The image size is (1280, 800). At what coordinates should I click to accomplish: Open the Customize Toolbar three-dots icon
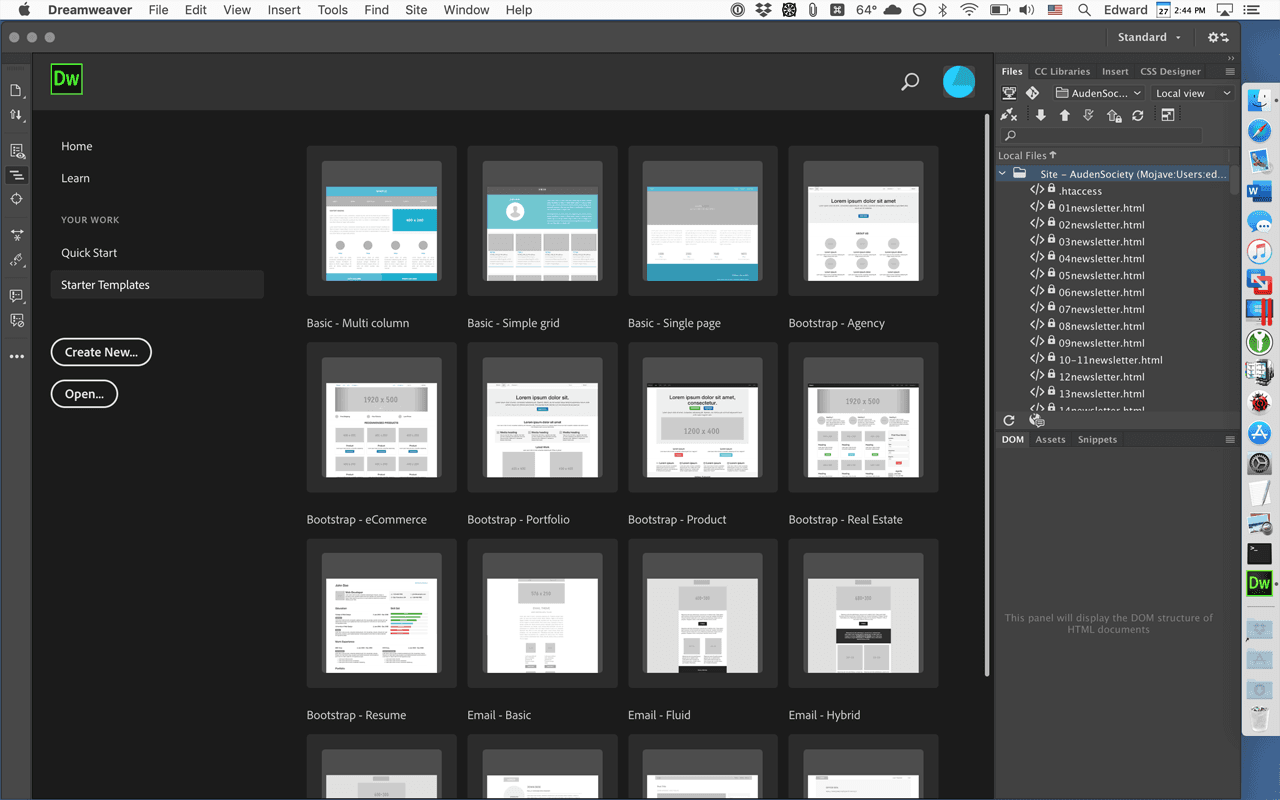coord(16,356)
